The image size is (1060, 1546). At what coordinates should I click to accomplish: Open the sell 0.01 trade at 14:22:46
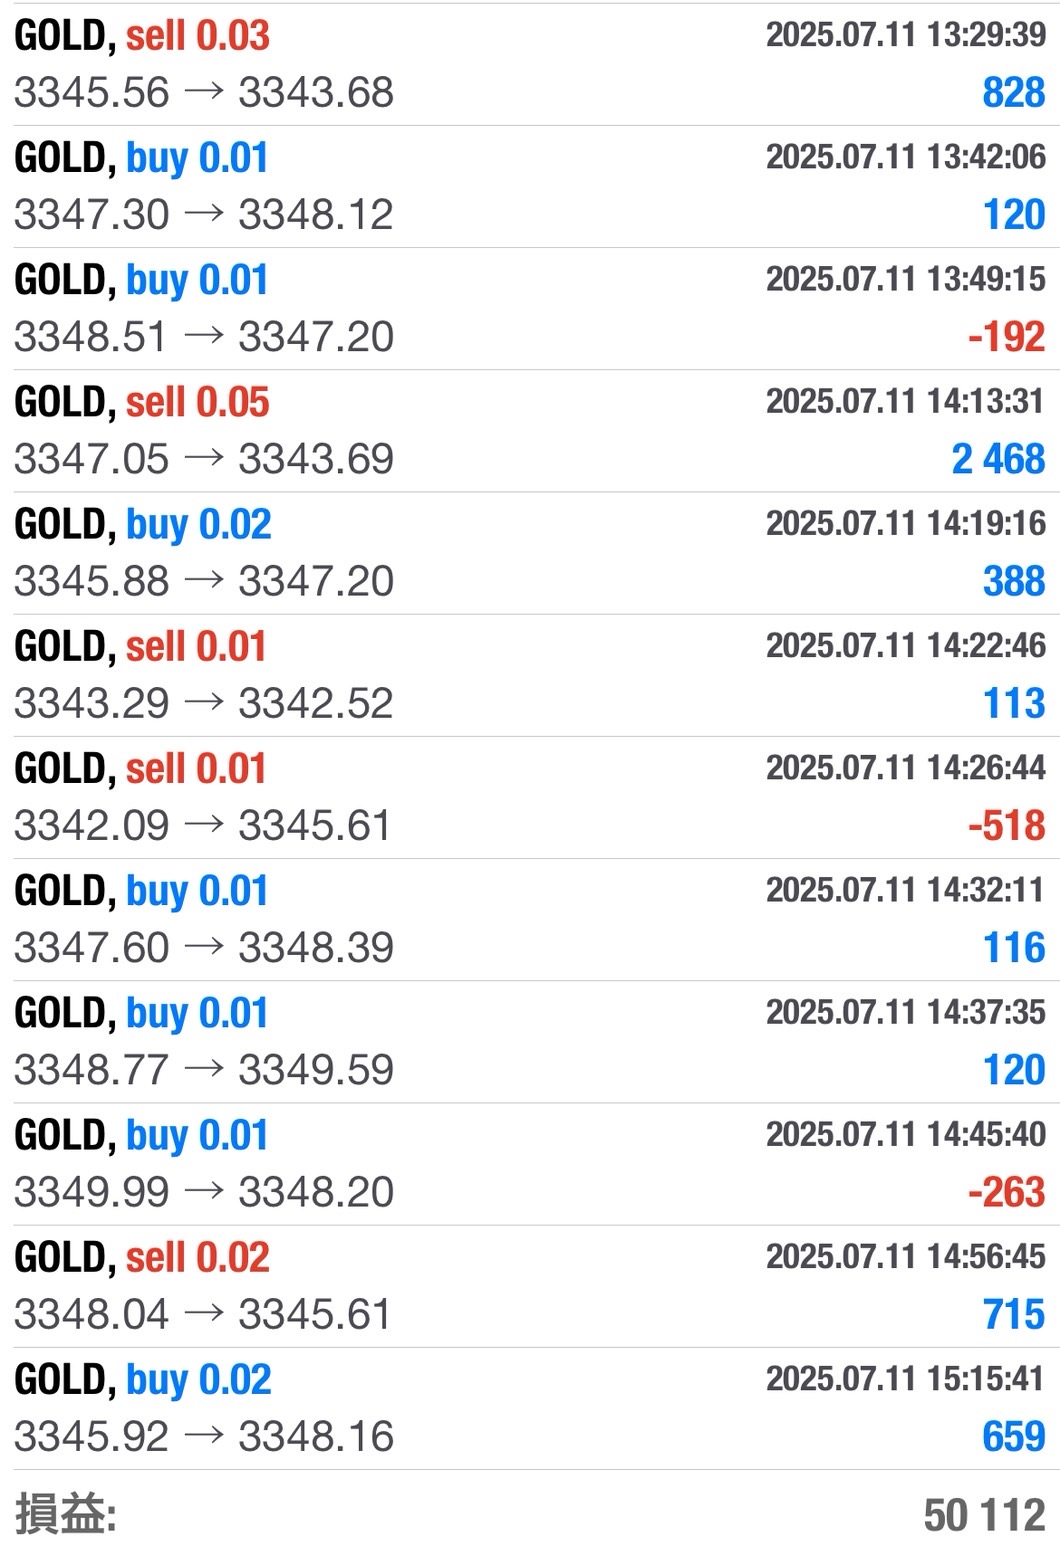click(x=530, y=675)
